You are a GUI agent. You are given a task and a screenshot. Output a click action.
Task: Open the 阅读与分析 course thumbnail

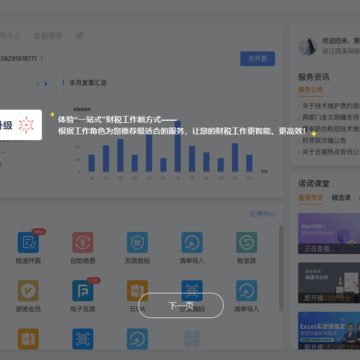coord(329,282)
